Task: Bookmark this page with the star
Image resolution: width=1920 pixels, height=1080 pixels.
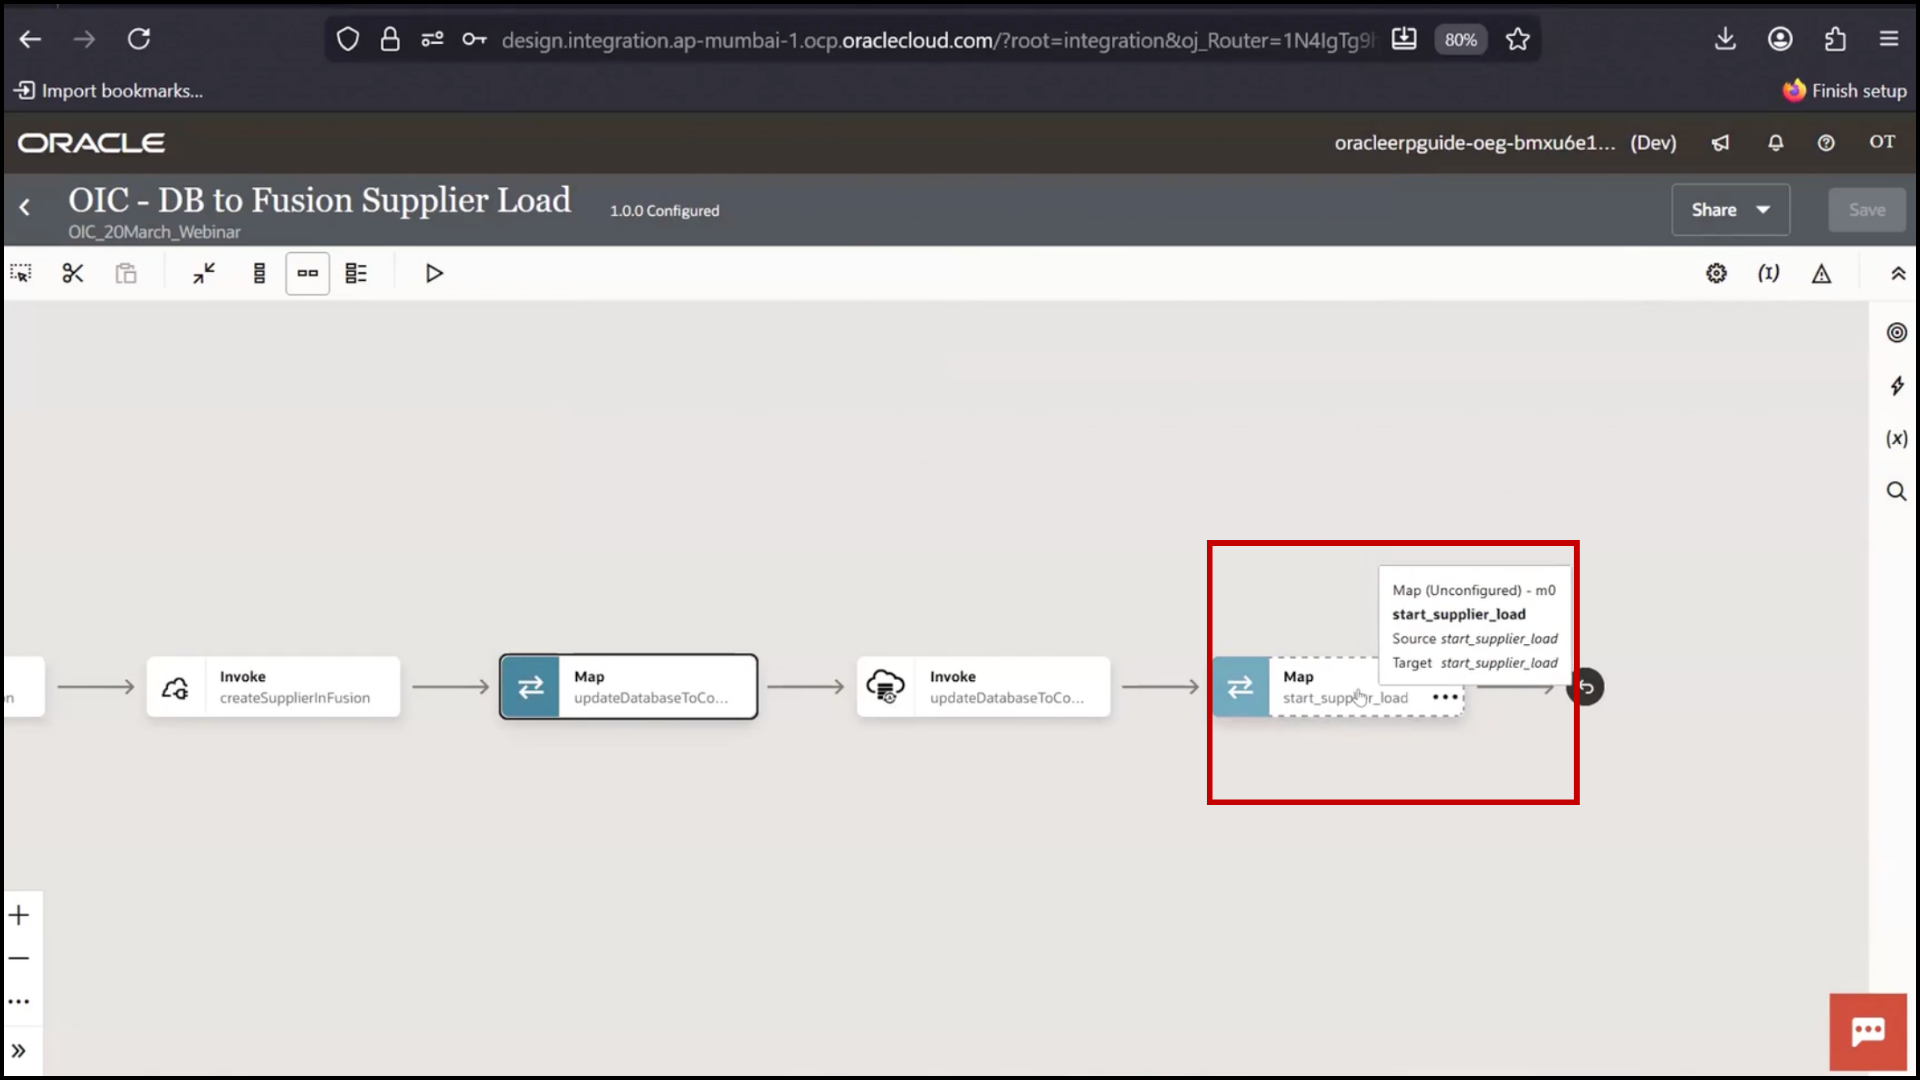Action: (1518, 39)
